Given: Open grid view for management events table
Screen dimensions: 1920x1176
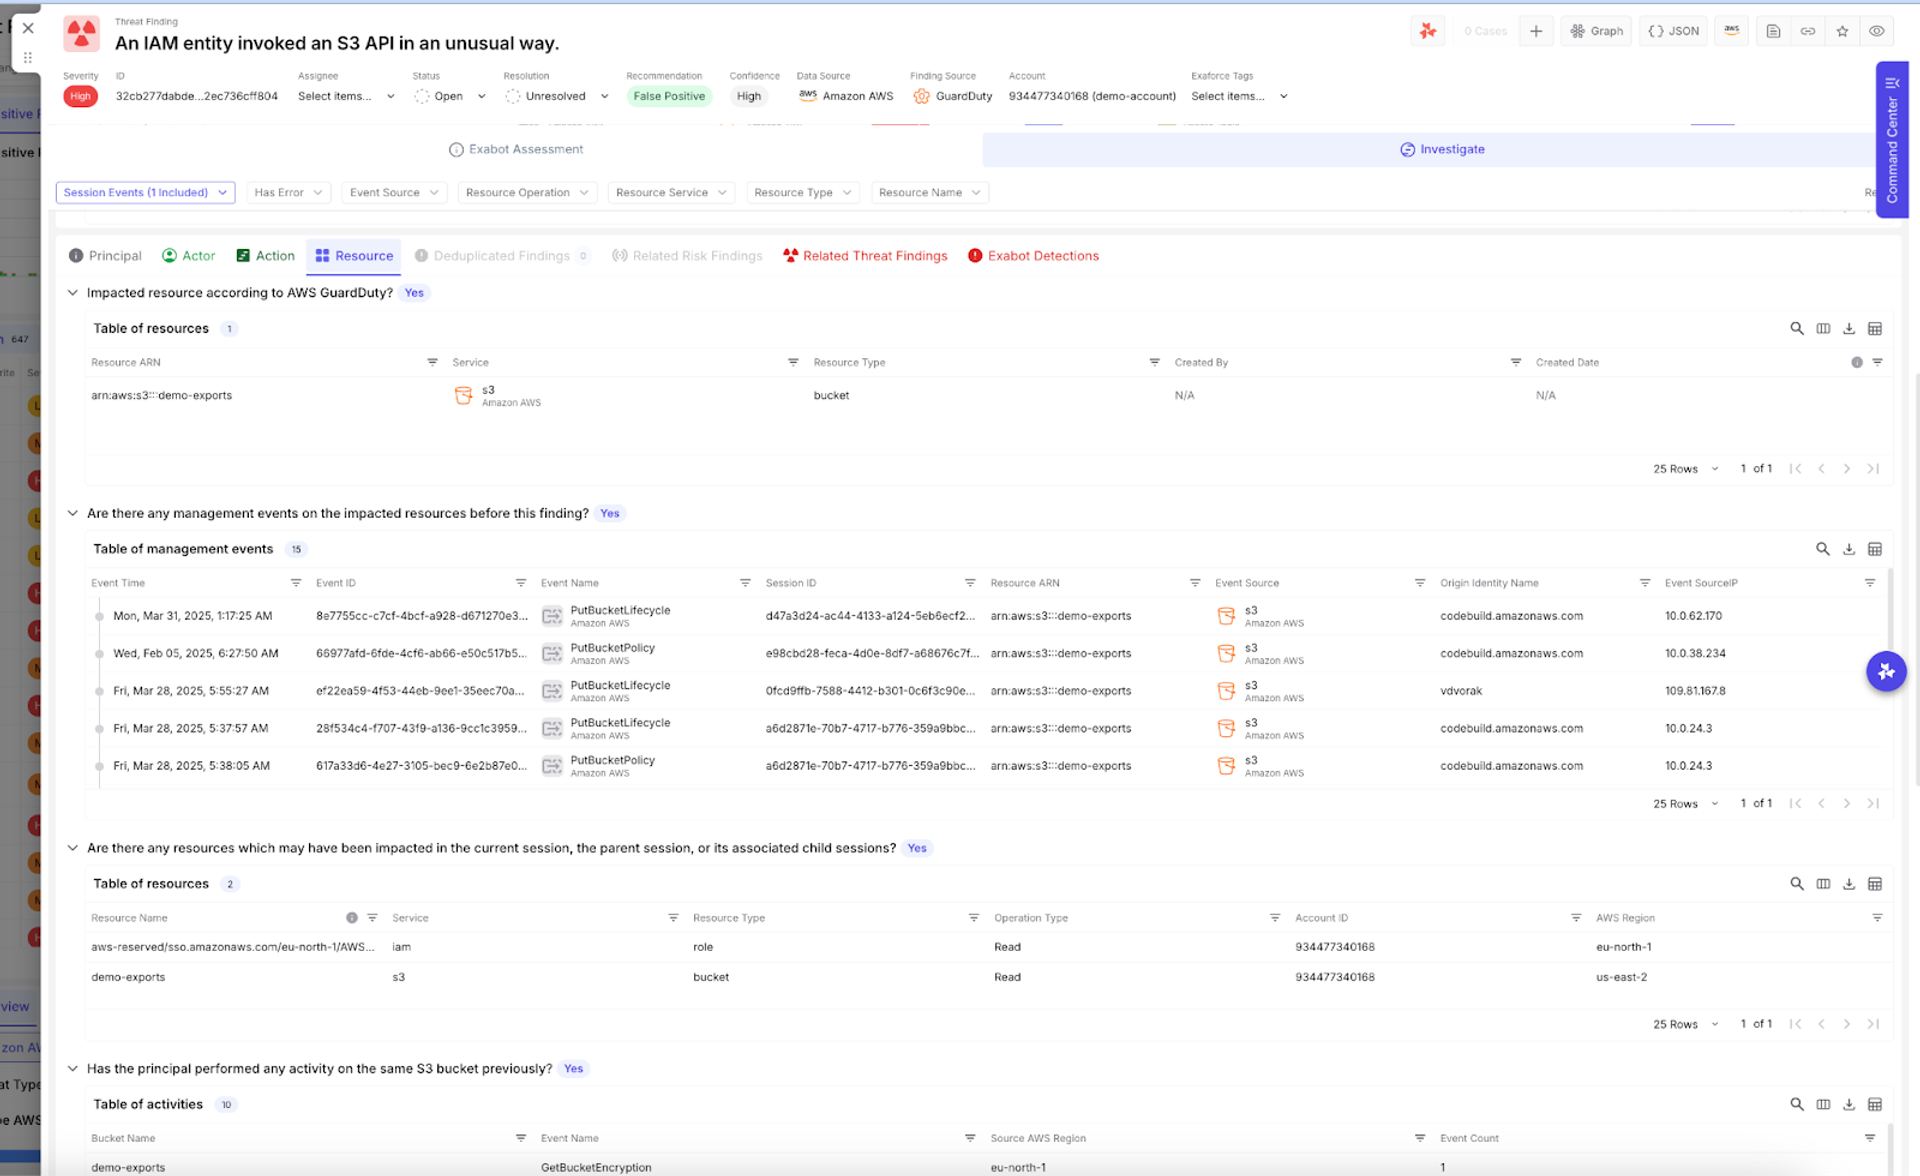Looking at the screenshot, I should click(x=1875, y=549).
